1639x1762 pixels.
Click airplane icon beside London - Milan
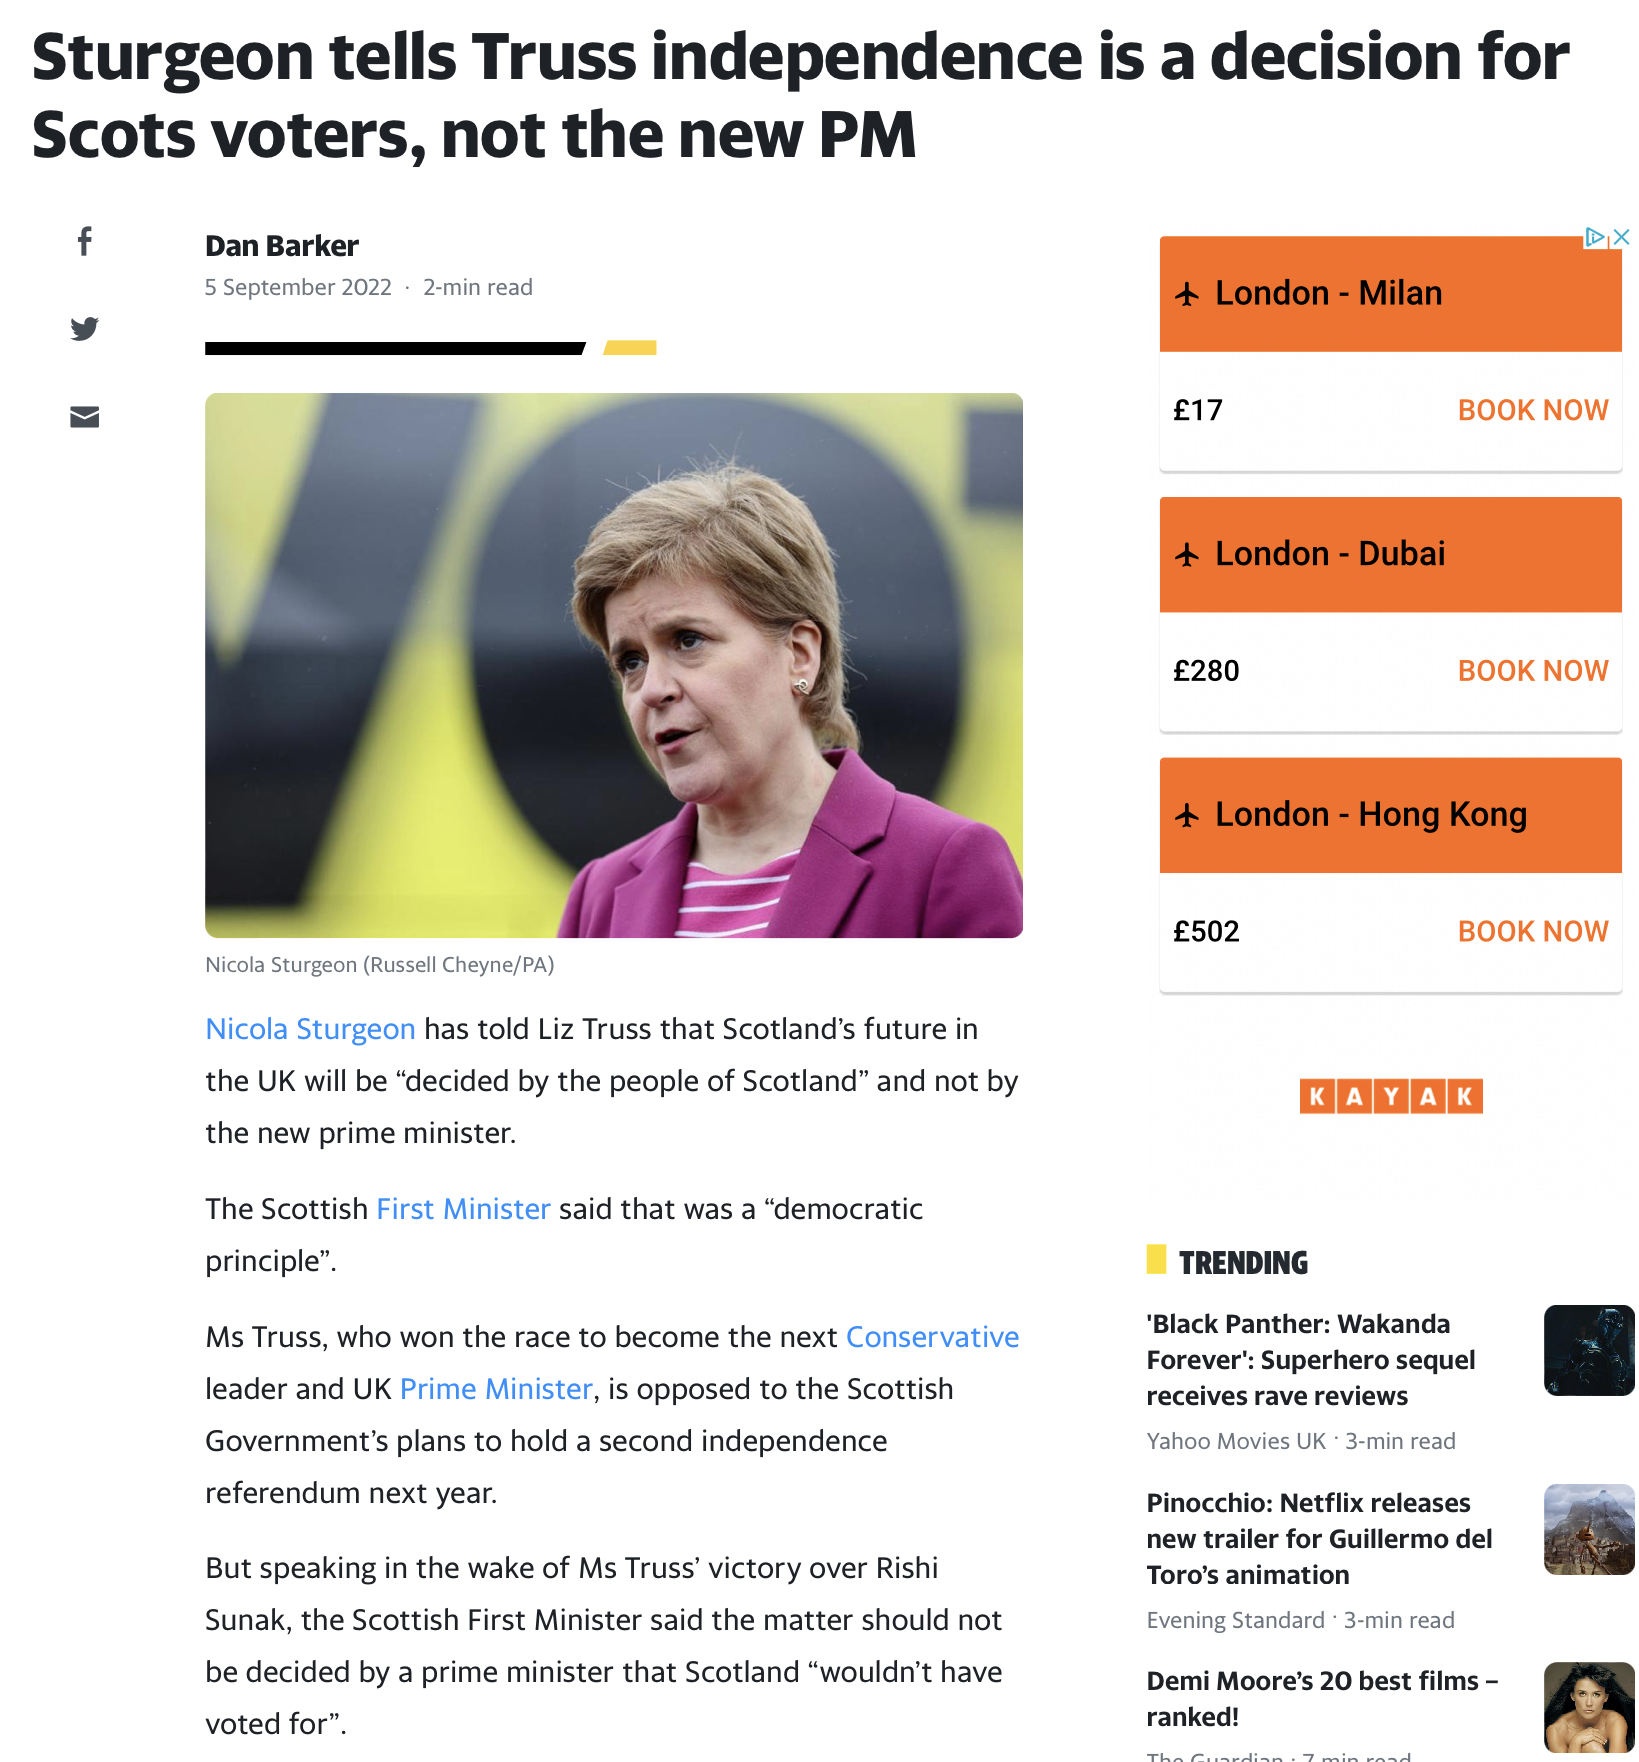[x=1187, y=294]
